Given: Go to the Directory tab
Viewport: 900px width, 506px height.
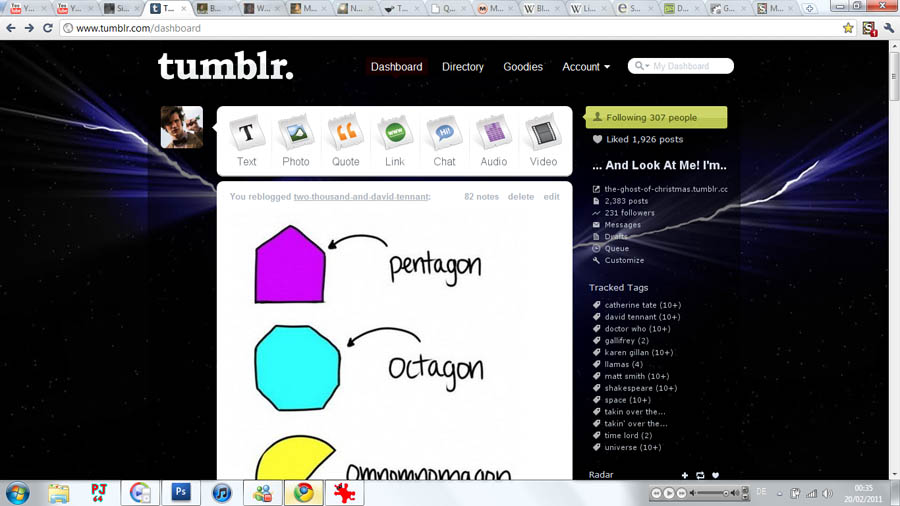Looking at the screenshot, I should click(x=463, y=67).
